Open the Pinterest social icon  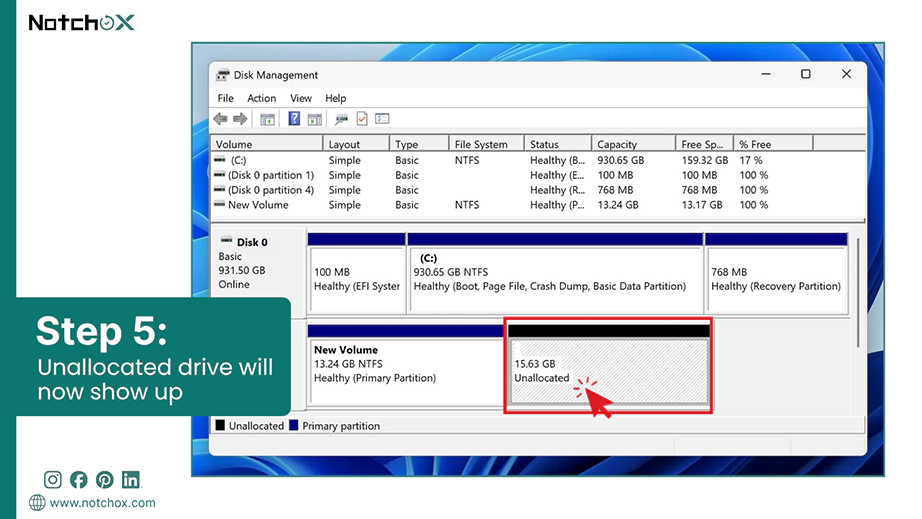(105, 480)
